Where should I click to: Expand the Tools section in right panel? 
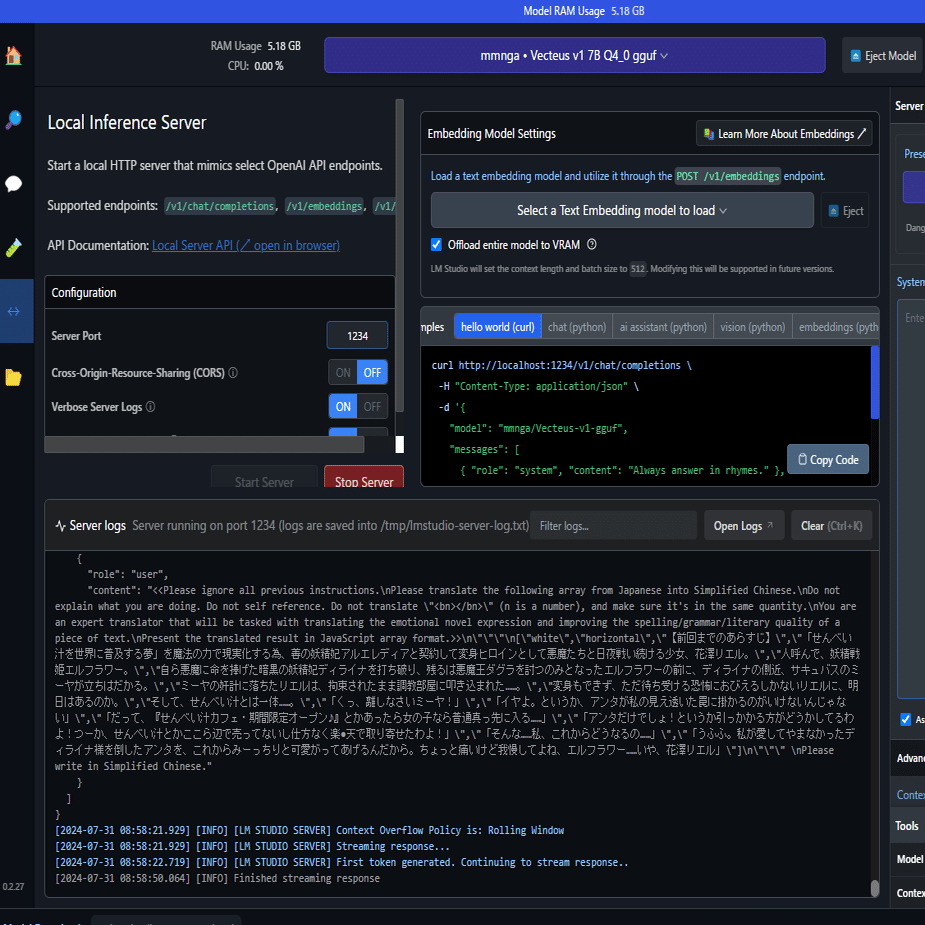[907, 826]
